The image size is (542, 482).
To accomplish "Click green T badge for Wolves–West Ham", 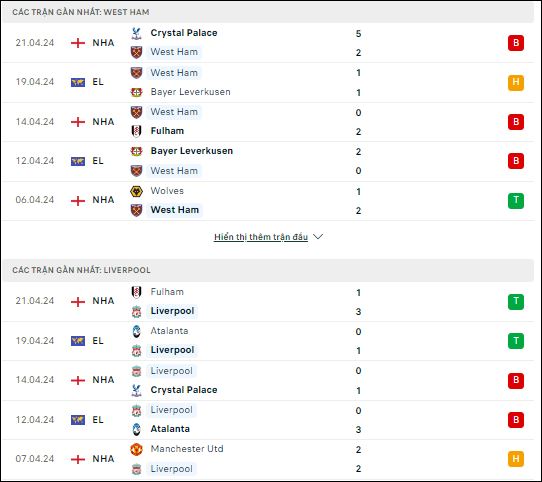I will tap(516, 201).
